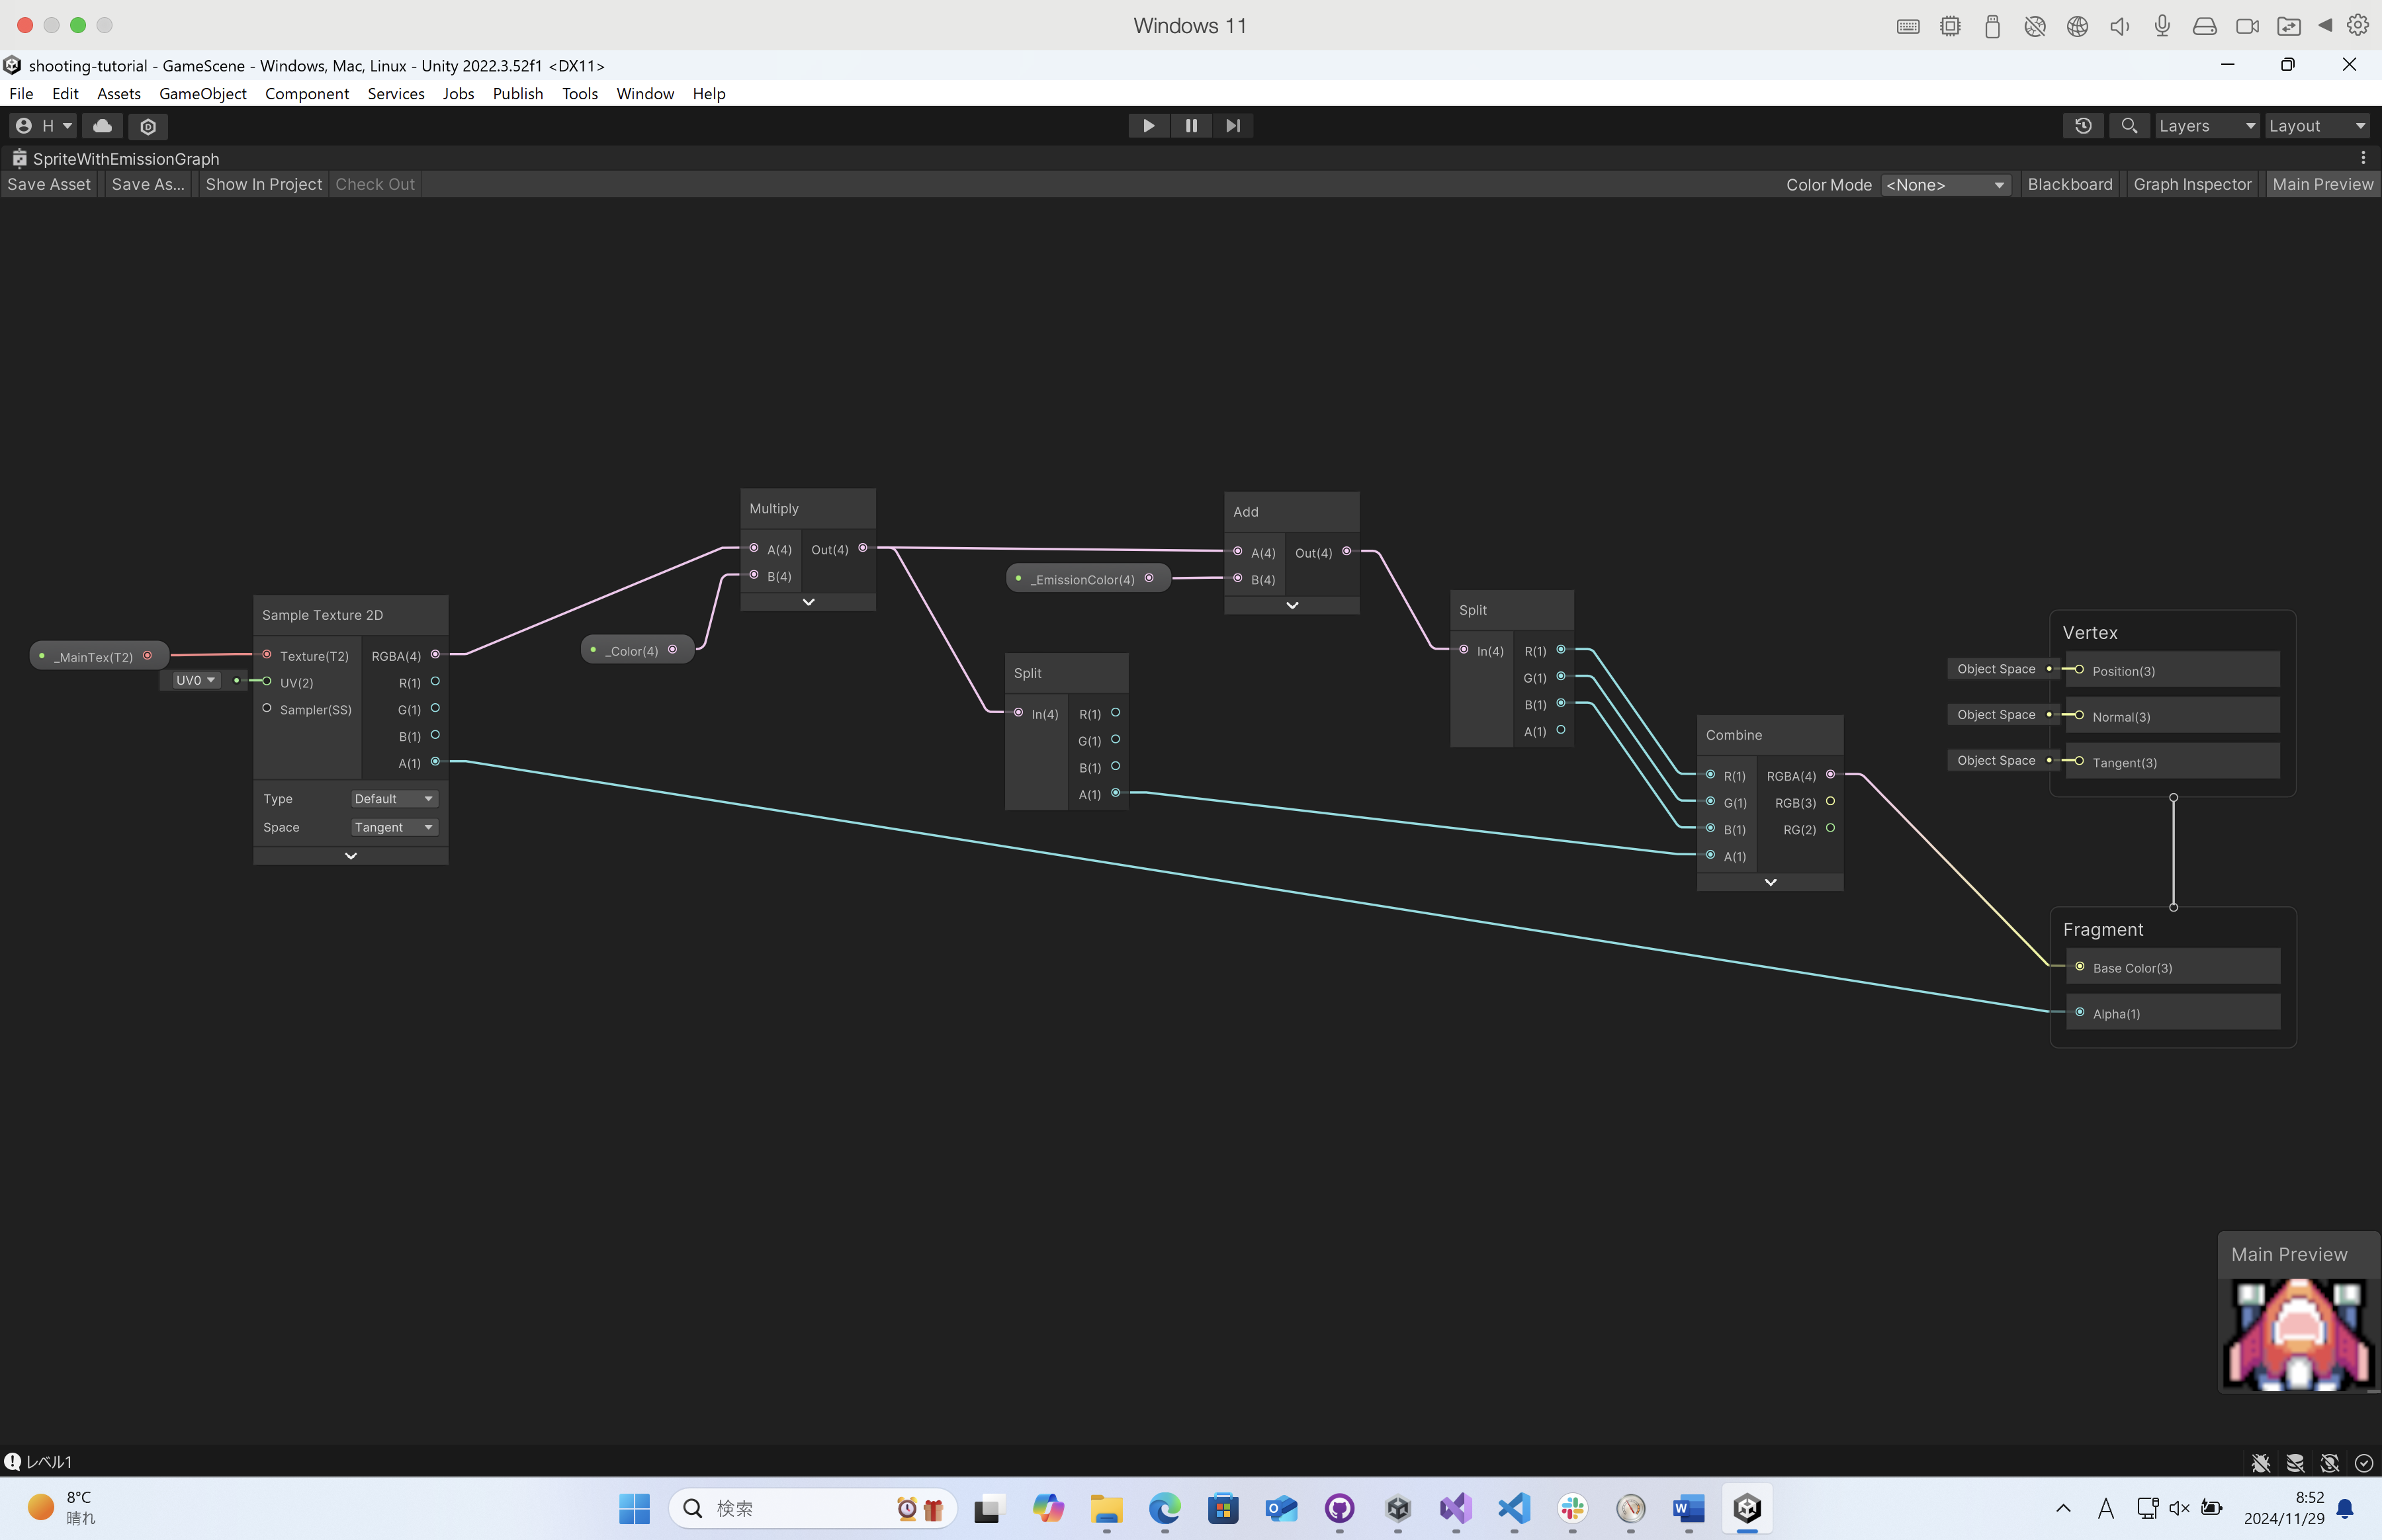This screenshot has width=2382, height=1540.
Task: Click the Pause button in toolbar
Action: [x=1191, y=126]
